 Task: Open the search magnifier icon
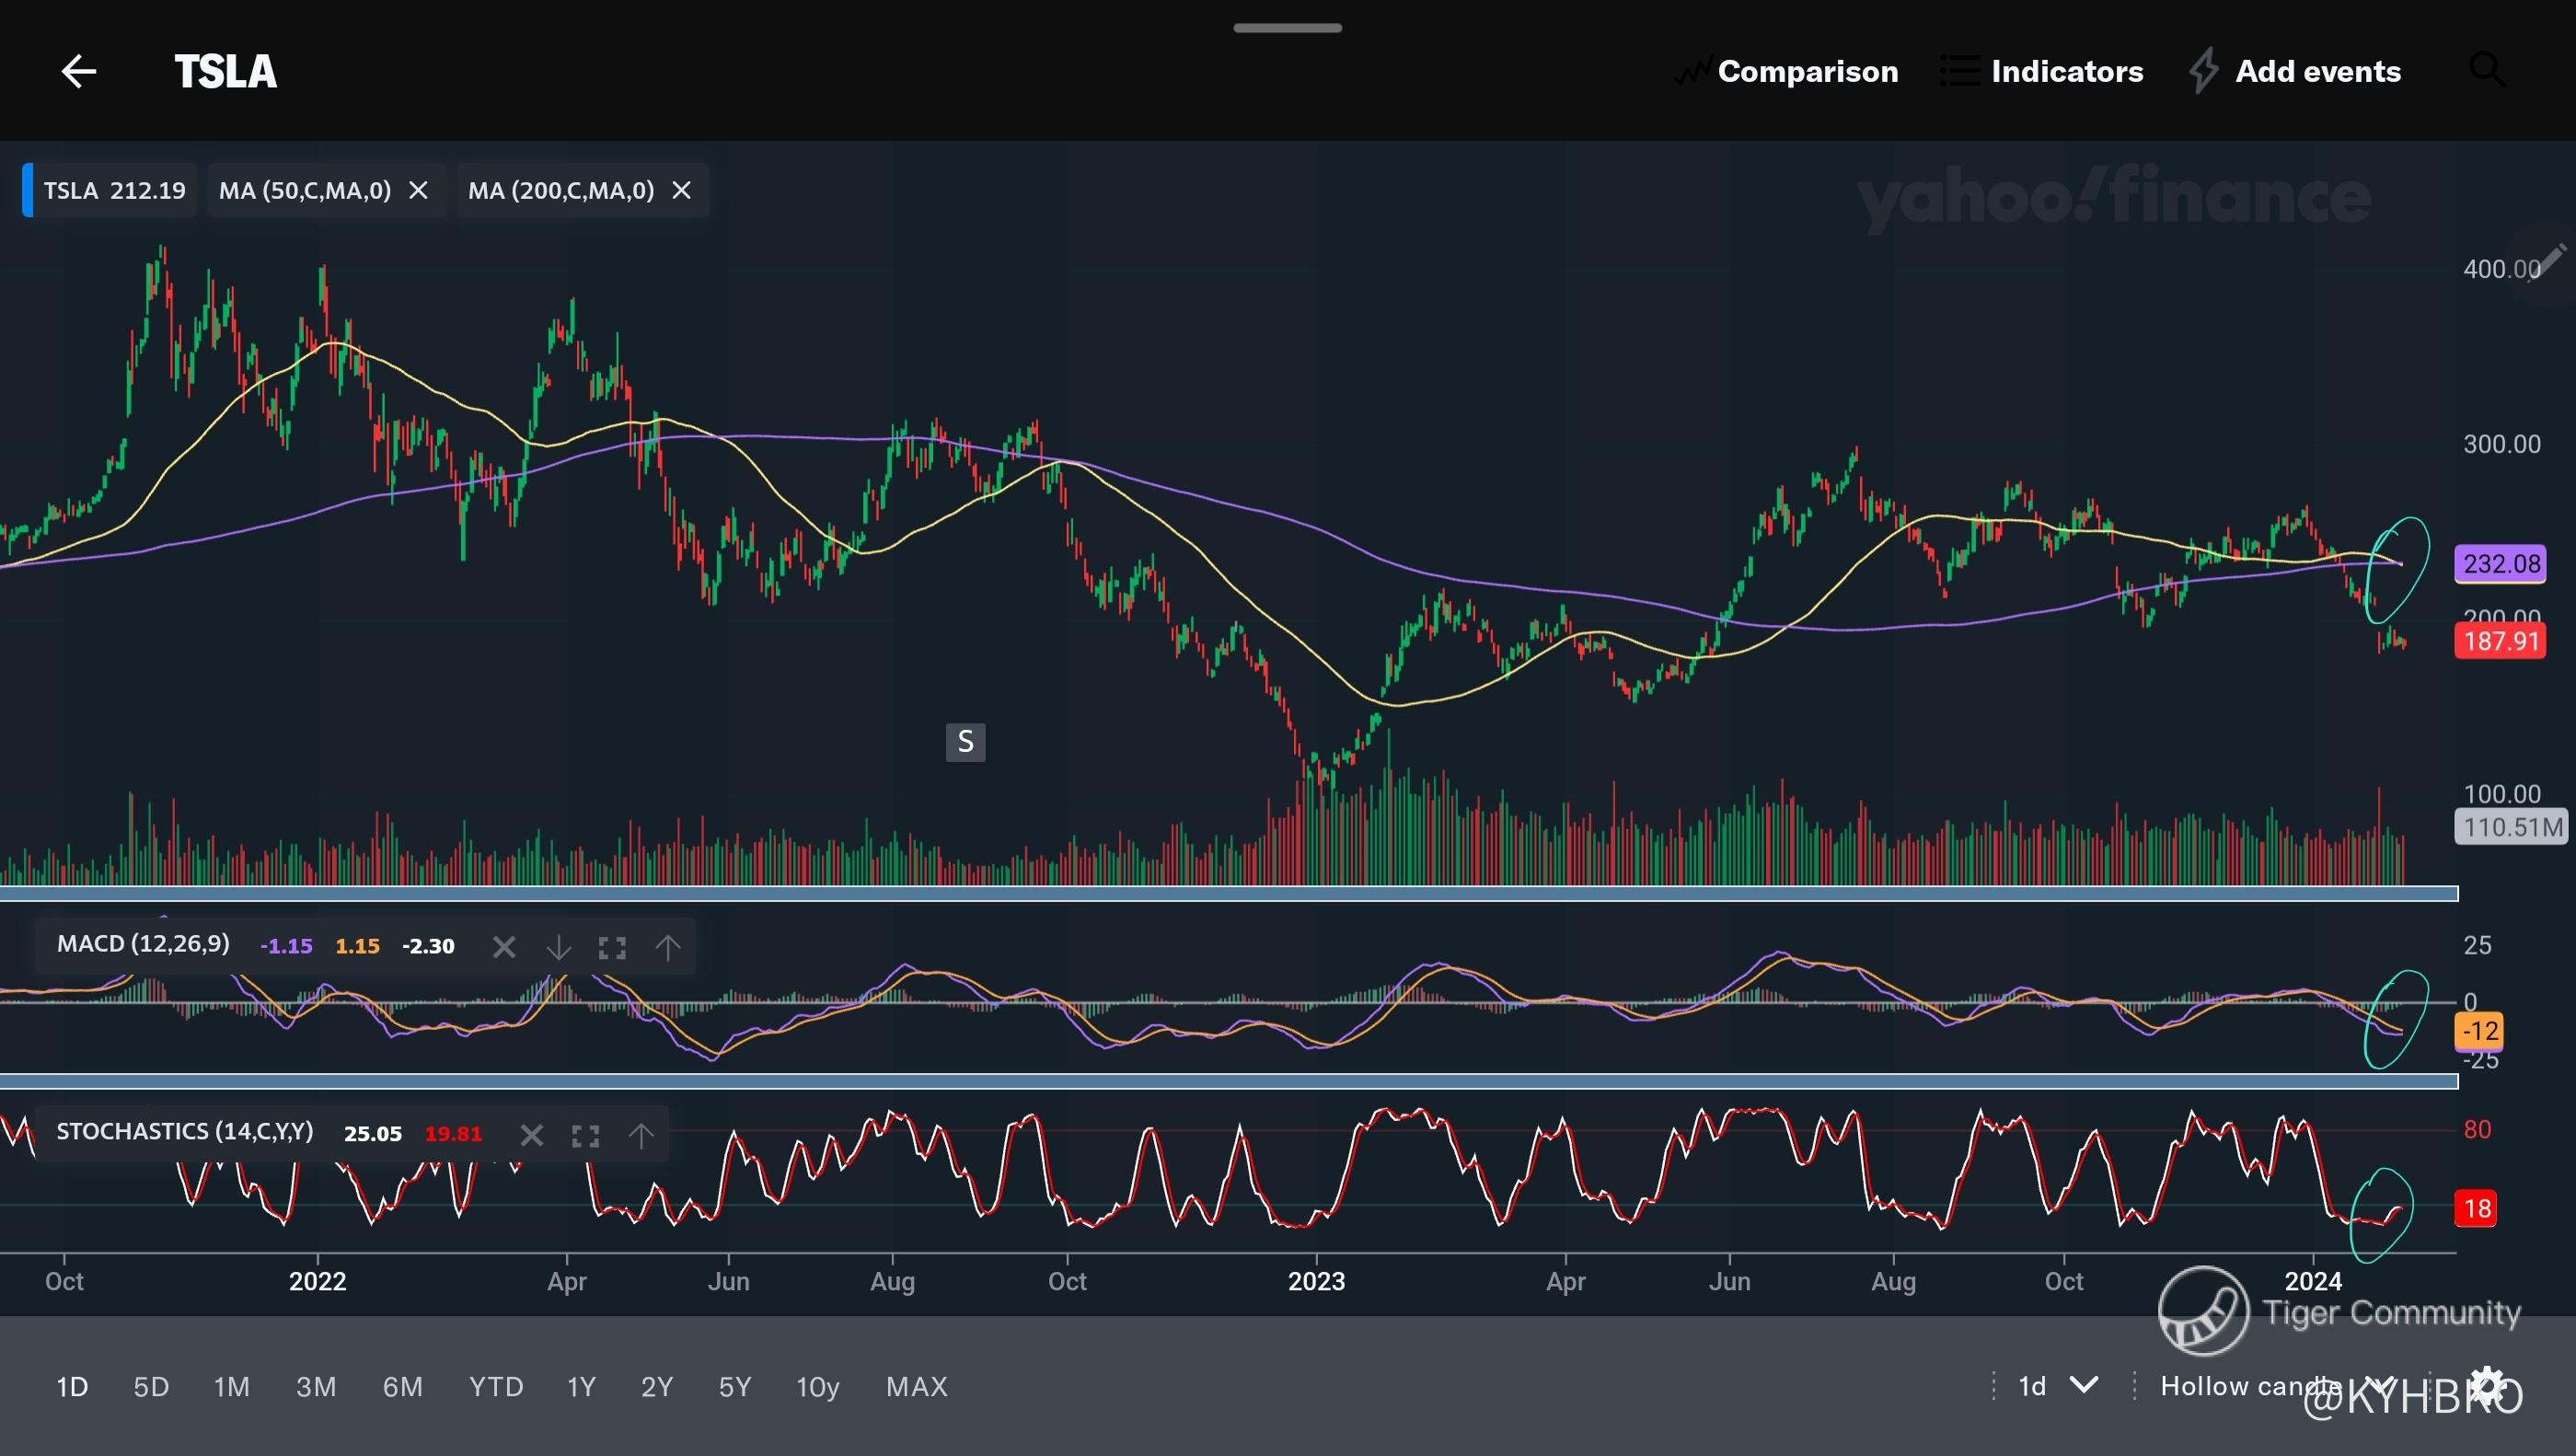2486,71
